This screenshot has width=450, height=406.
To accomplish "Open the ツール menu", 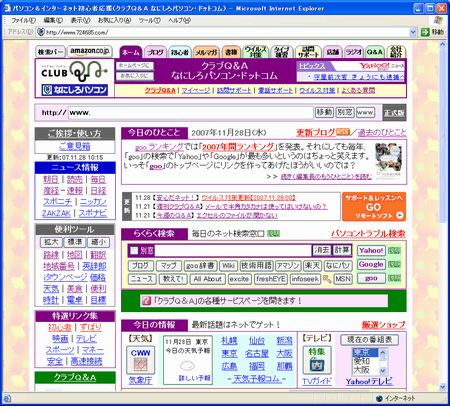I will [x=149, y=20].
